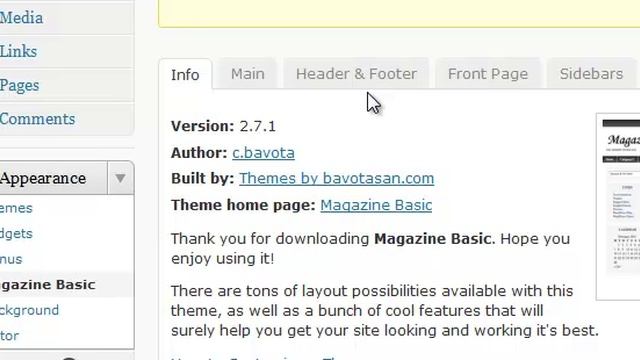Viewport: 640px width, 360px height.
Task: Open the Links menu in sidebar
Action: [18, 51]
